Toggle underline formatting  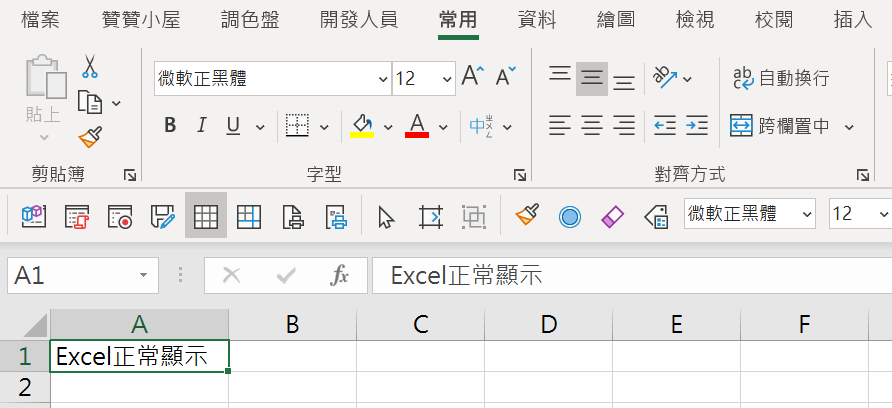233,126
